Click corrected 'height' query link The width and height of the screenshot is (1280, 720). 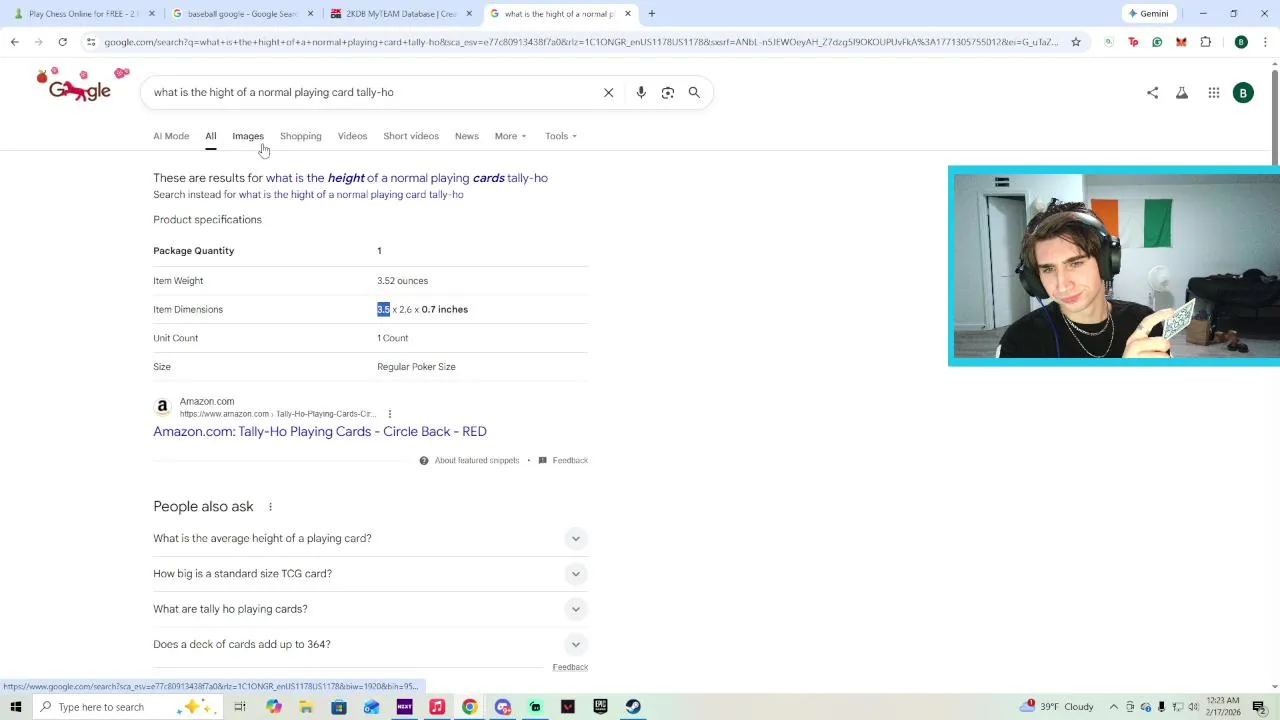(406, 178)
